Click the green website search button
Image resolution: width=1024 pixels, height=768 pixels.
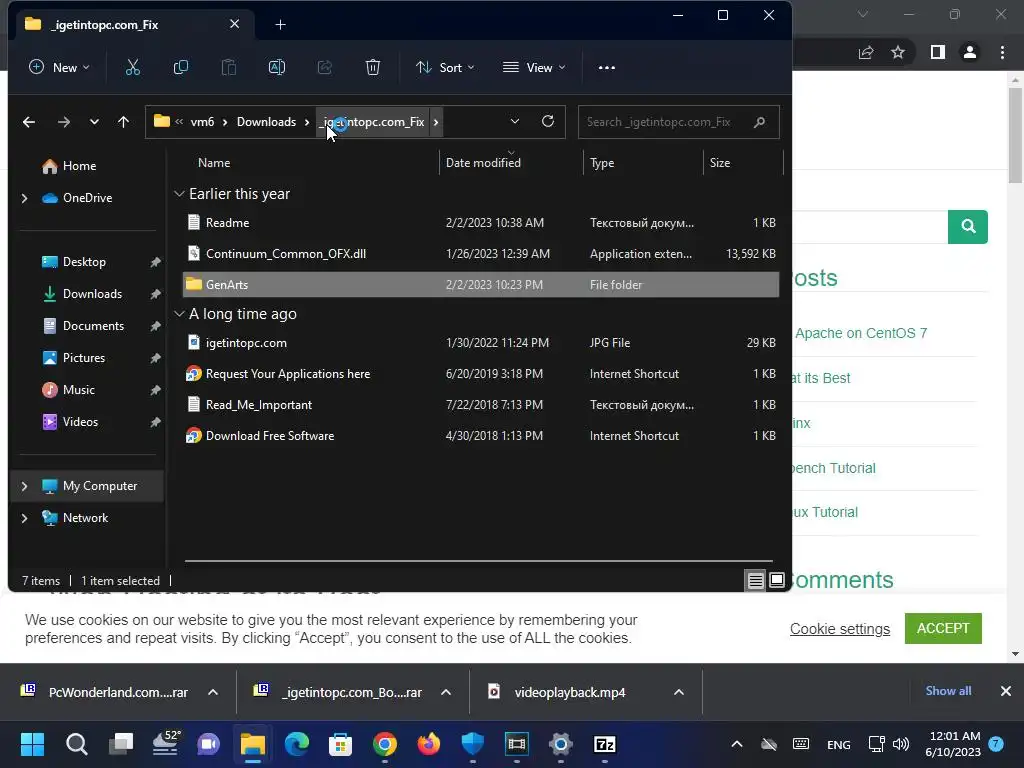click(968, 227)
